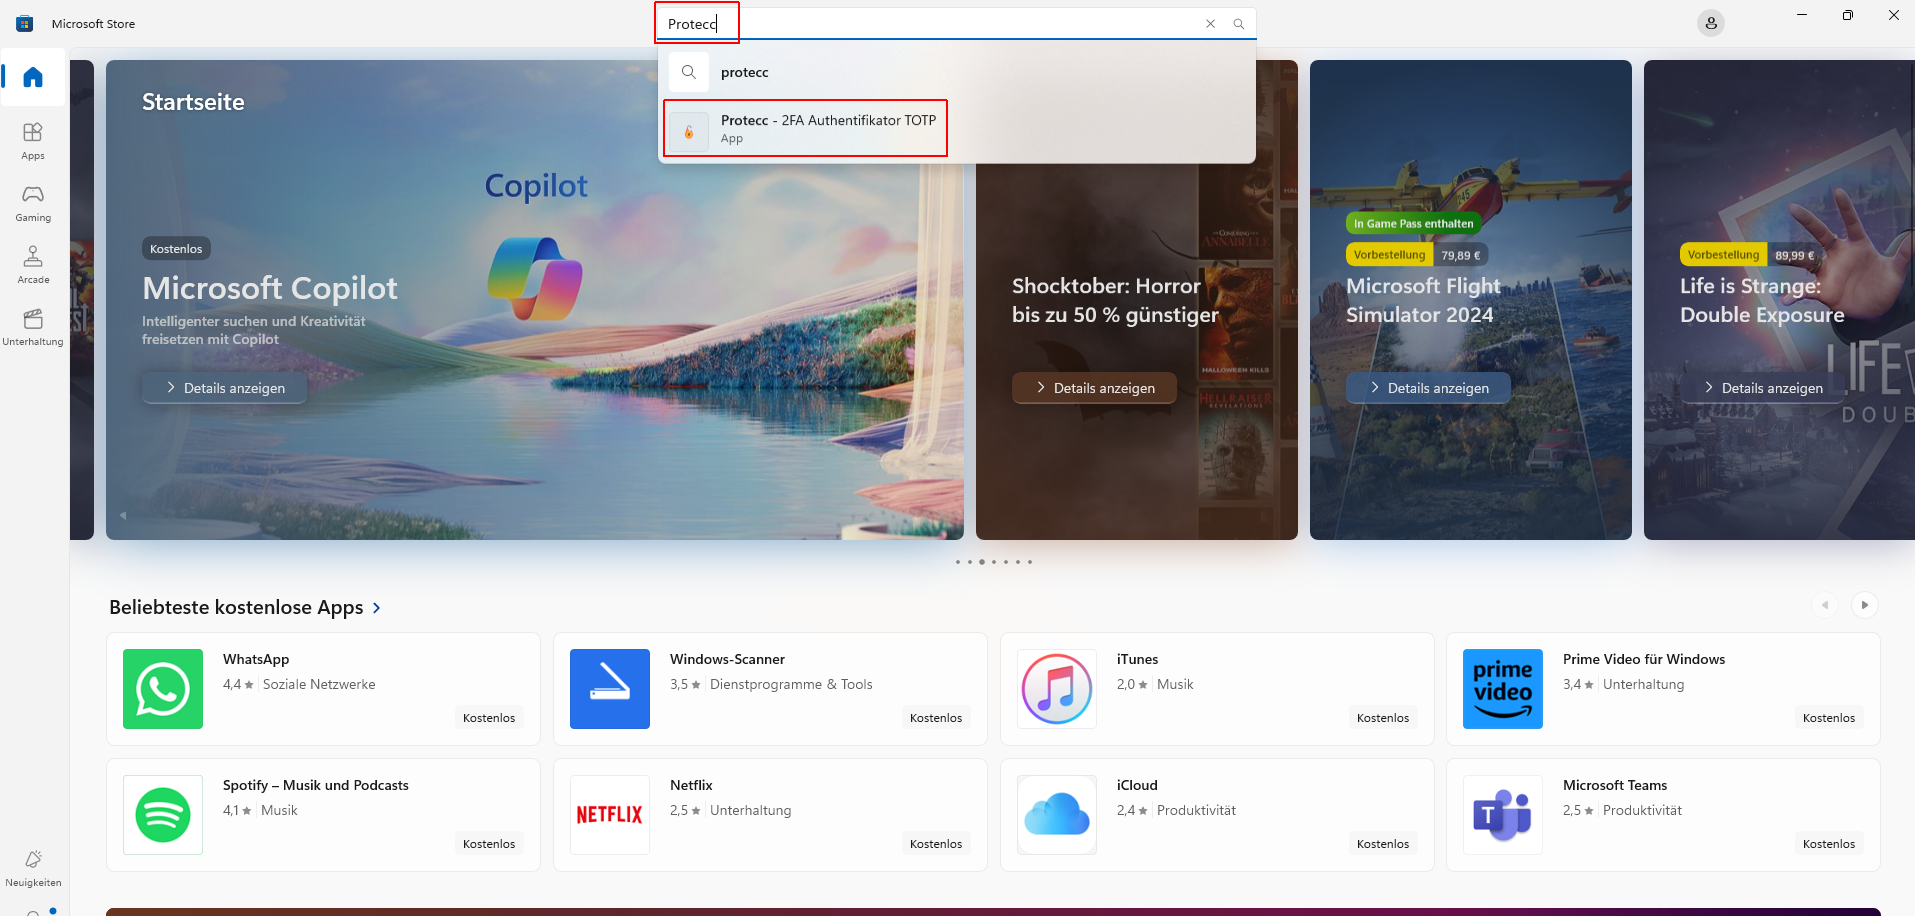Open the iCloud app icon
Image resolution: width=1915 pixels, height=916 pixels.
(x=1057, y=815)
